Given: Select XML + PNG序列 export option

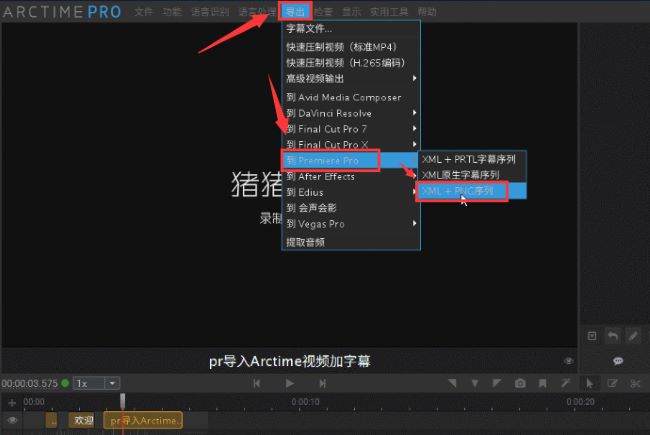Looking at the screenshot, I should [461, 191].
